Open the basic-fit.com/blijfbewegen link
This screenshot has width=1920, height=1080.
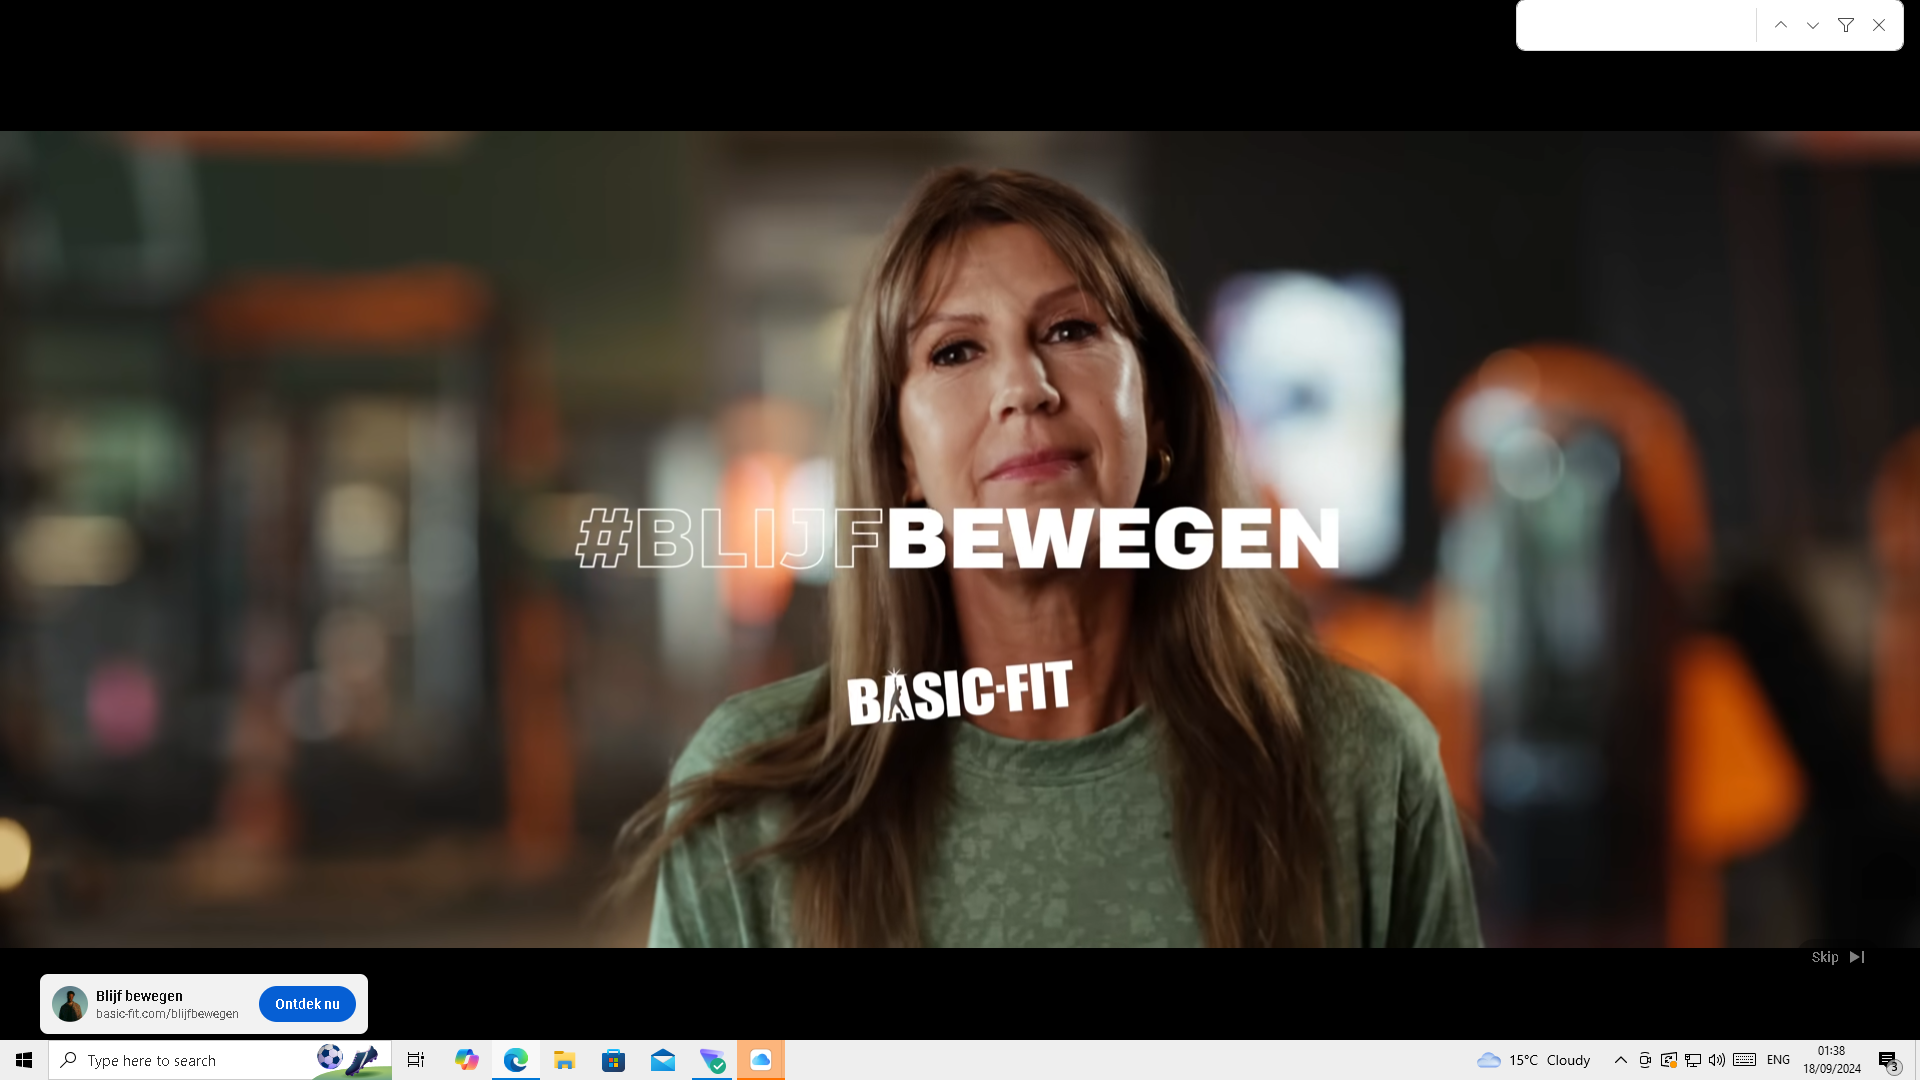(167, 1014)
